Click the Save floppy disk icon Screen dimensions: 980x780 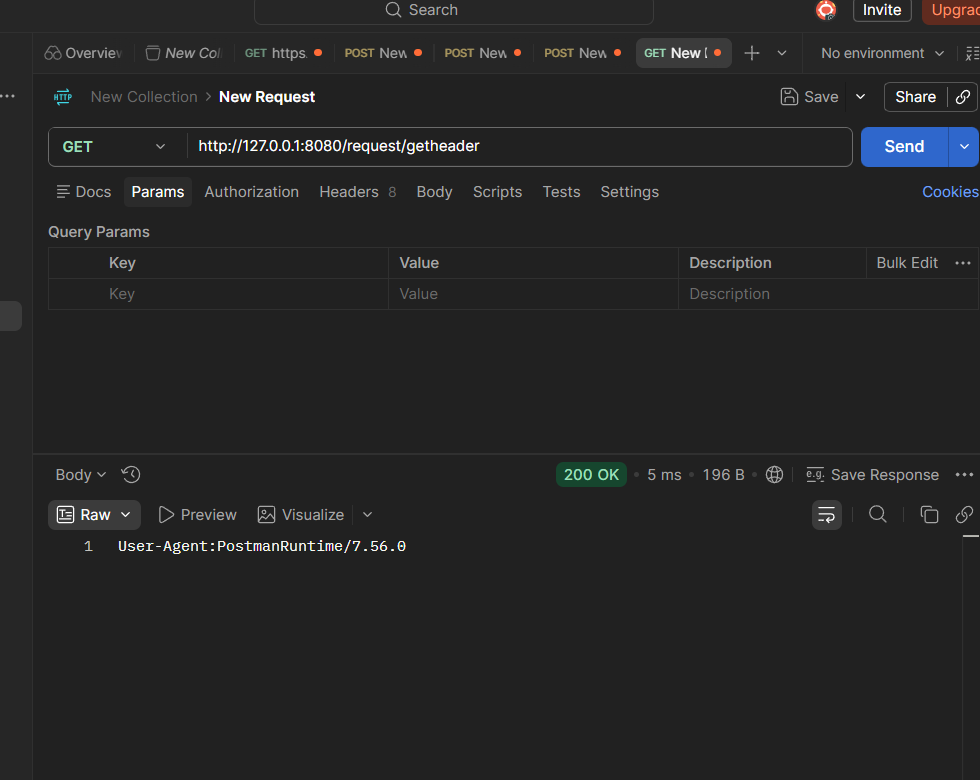point(789,96)
